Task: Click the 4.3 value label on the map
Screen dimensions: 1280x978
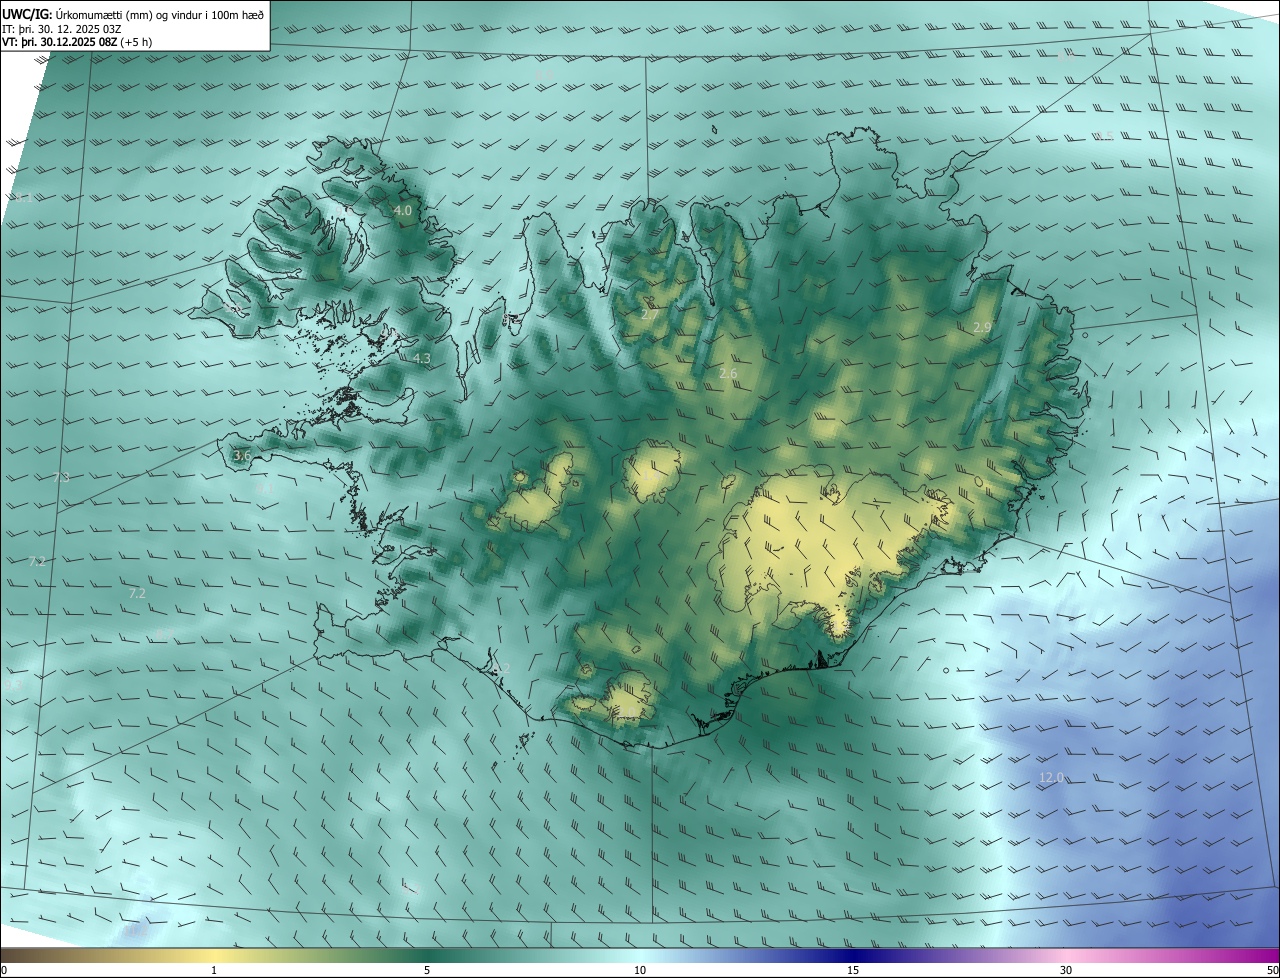Action: (422, 358)
